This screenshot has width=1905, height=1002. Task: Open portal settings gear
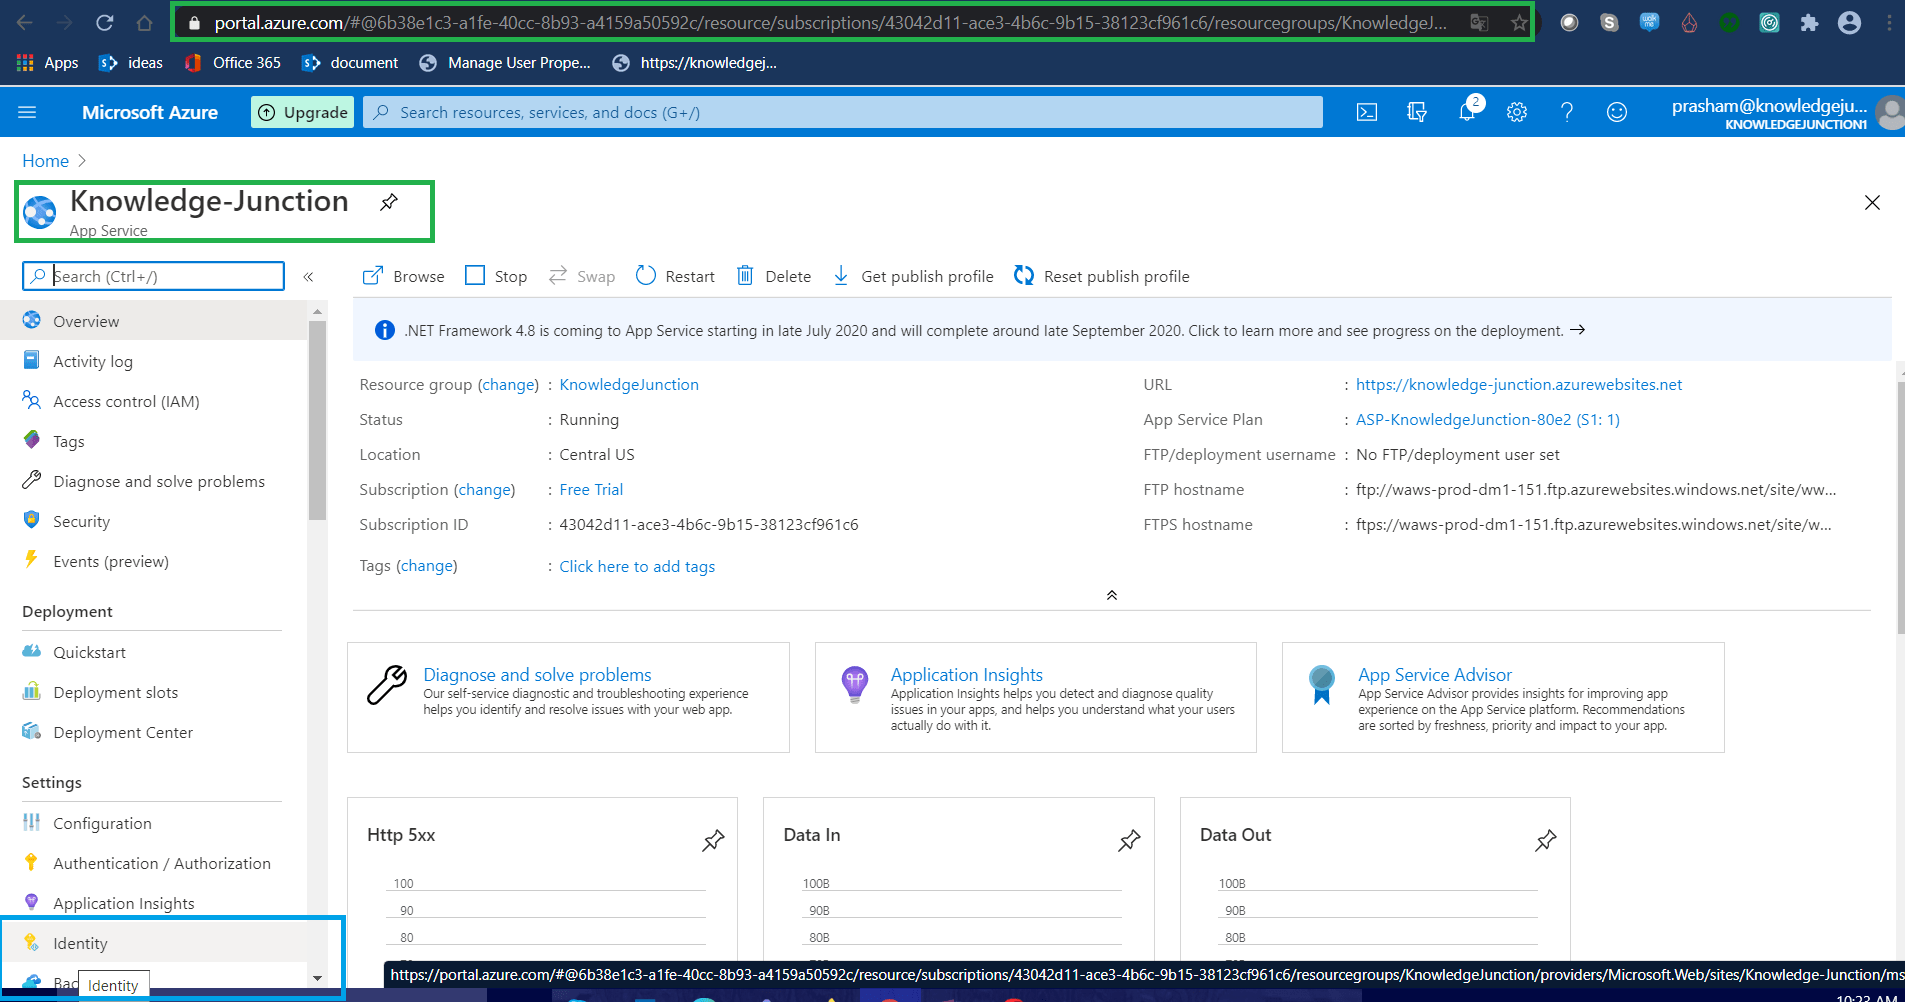point(1517,112)
